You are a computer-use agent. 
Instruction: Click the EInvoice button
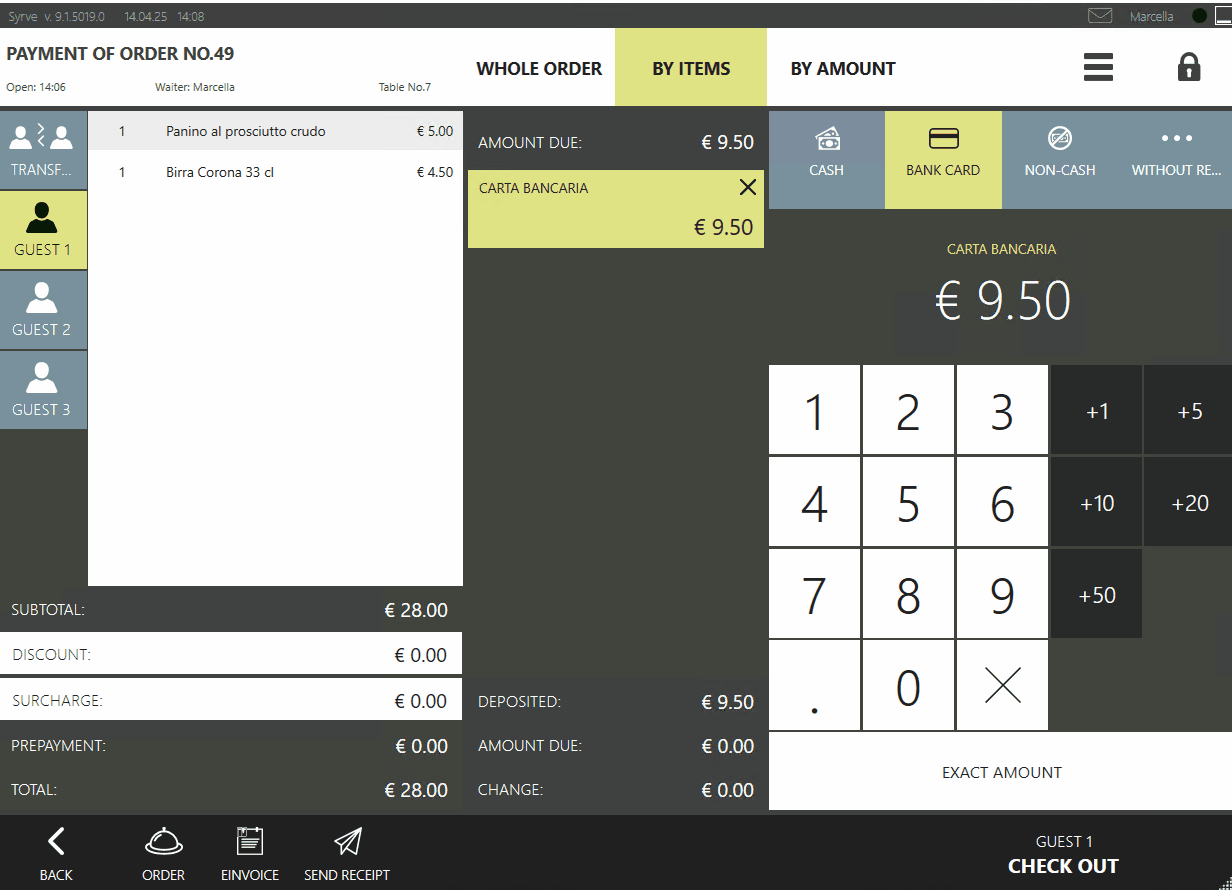[249, 853]
